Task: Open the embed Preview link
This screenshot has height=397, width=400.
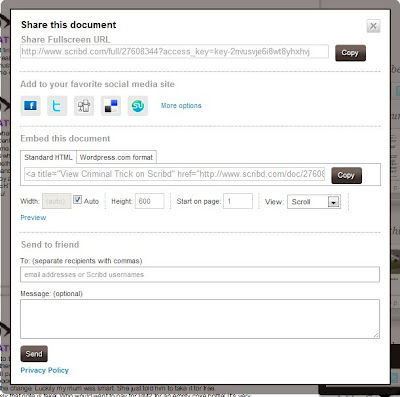Action: (x=33, y=218)
